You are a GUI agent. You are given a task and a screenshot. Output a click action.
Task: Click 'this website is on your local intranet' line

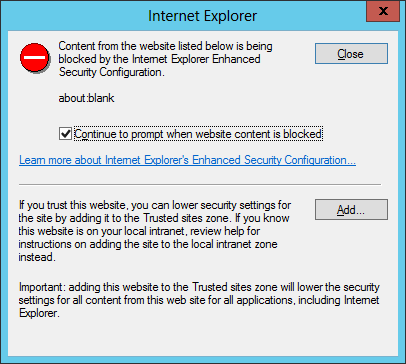tap(139, 231)
